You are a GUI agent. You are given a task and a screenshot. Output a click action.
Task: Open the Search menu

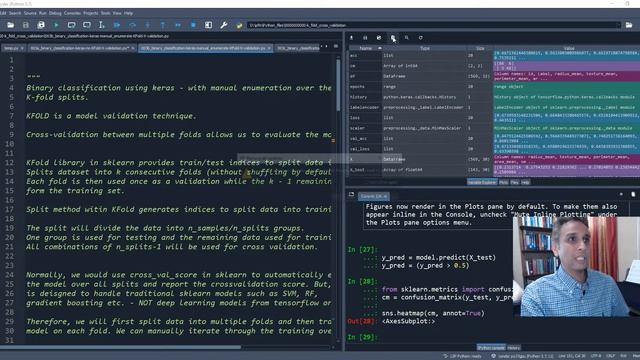[x=15, y=13]
